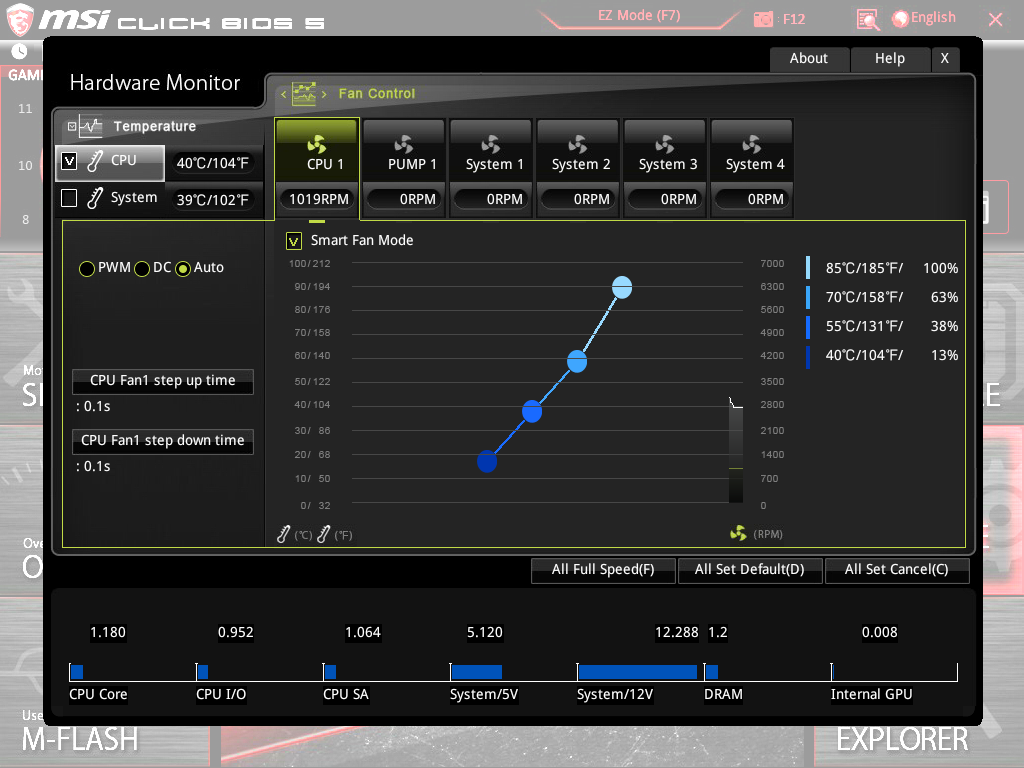Viewport: 1024px width, 768px height.
Task: Switch to the System 3 fan tab
Action: 665,168
